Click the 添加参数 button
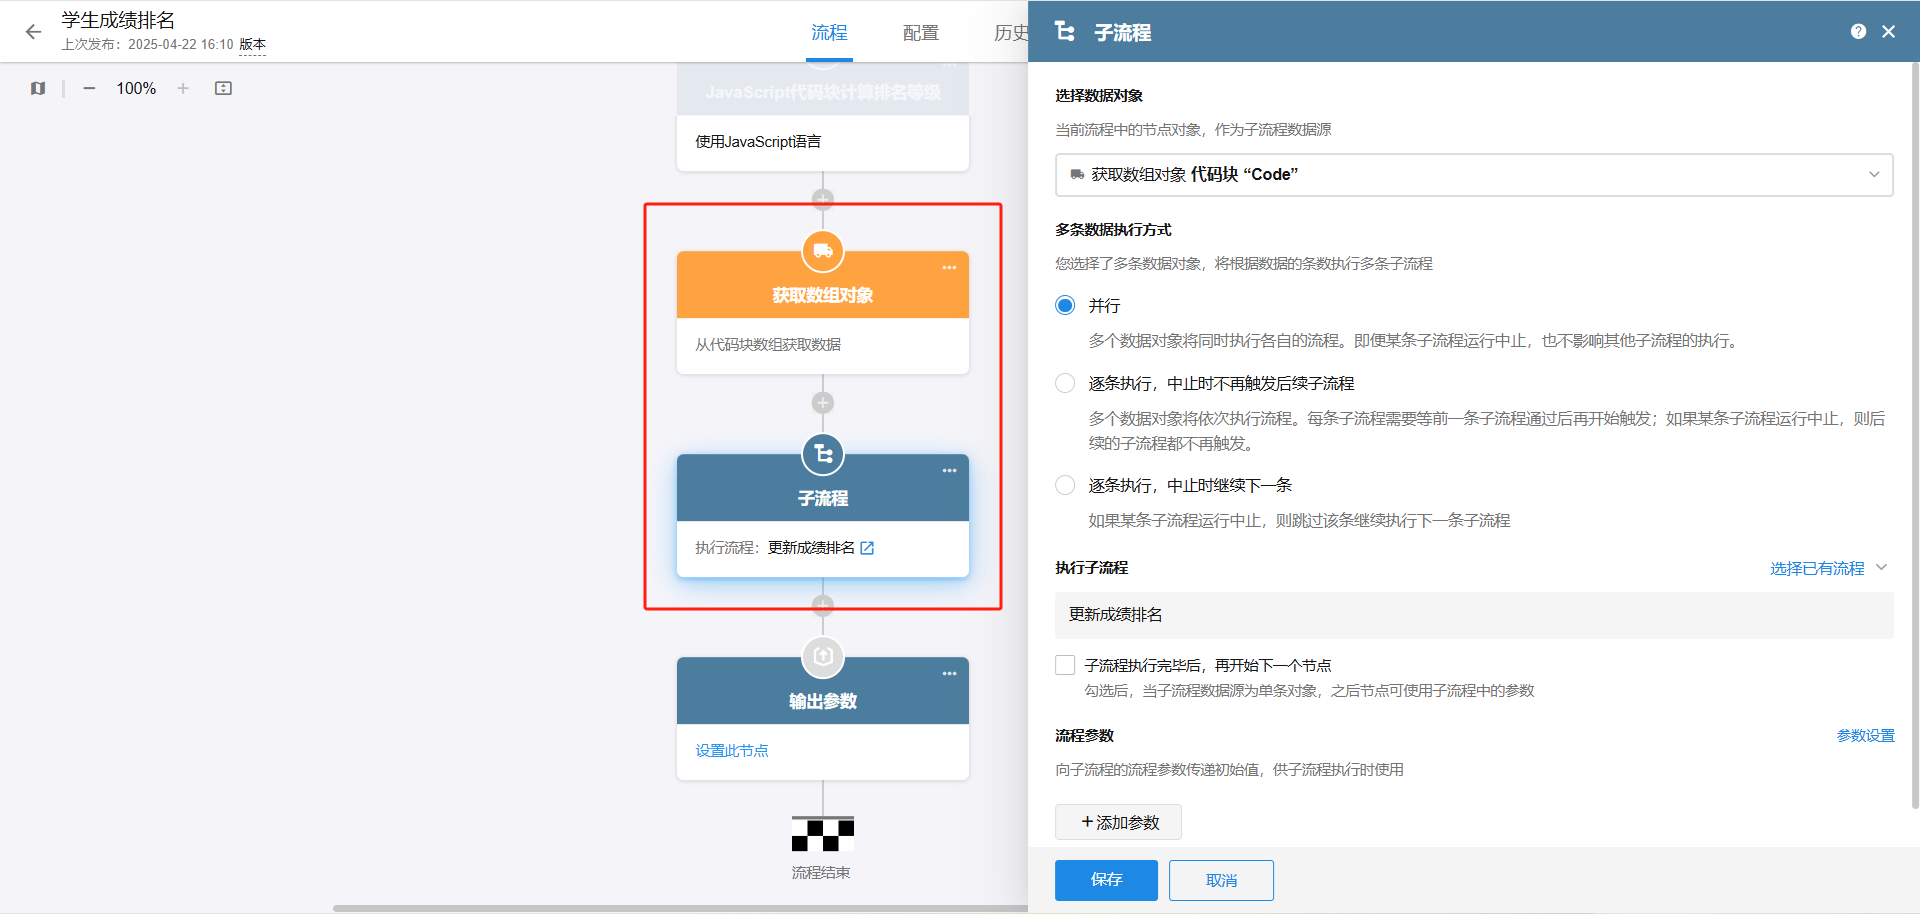The image size is (1920, 914). click(x=1118, y=822)
